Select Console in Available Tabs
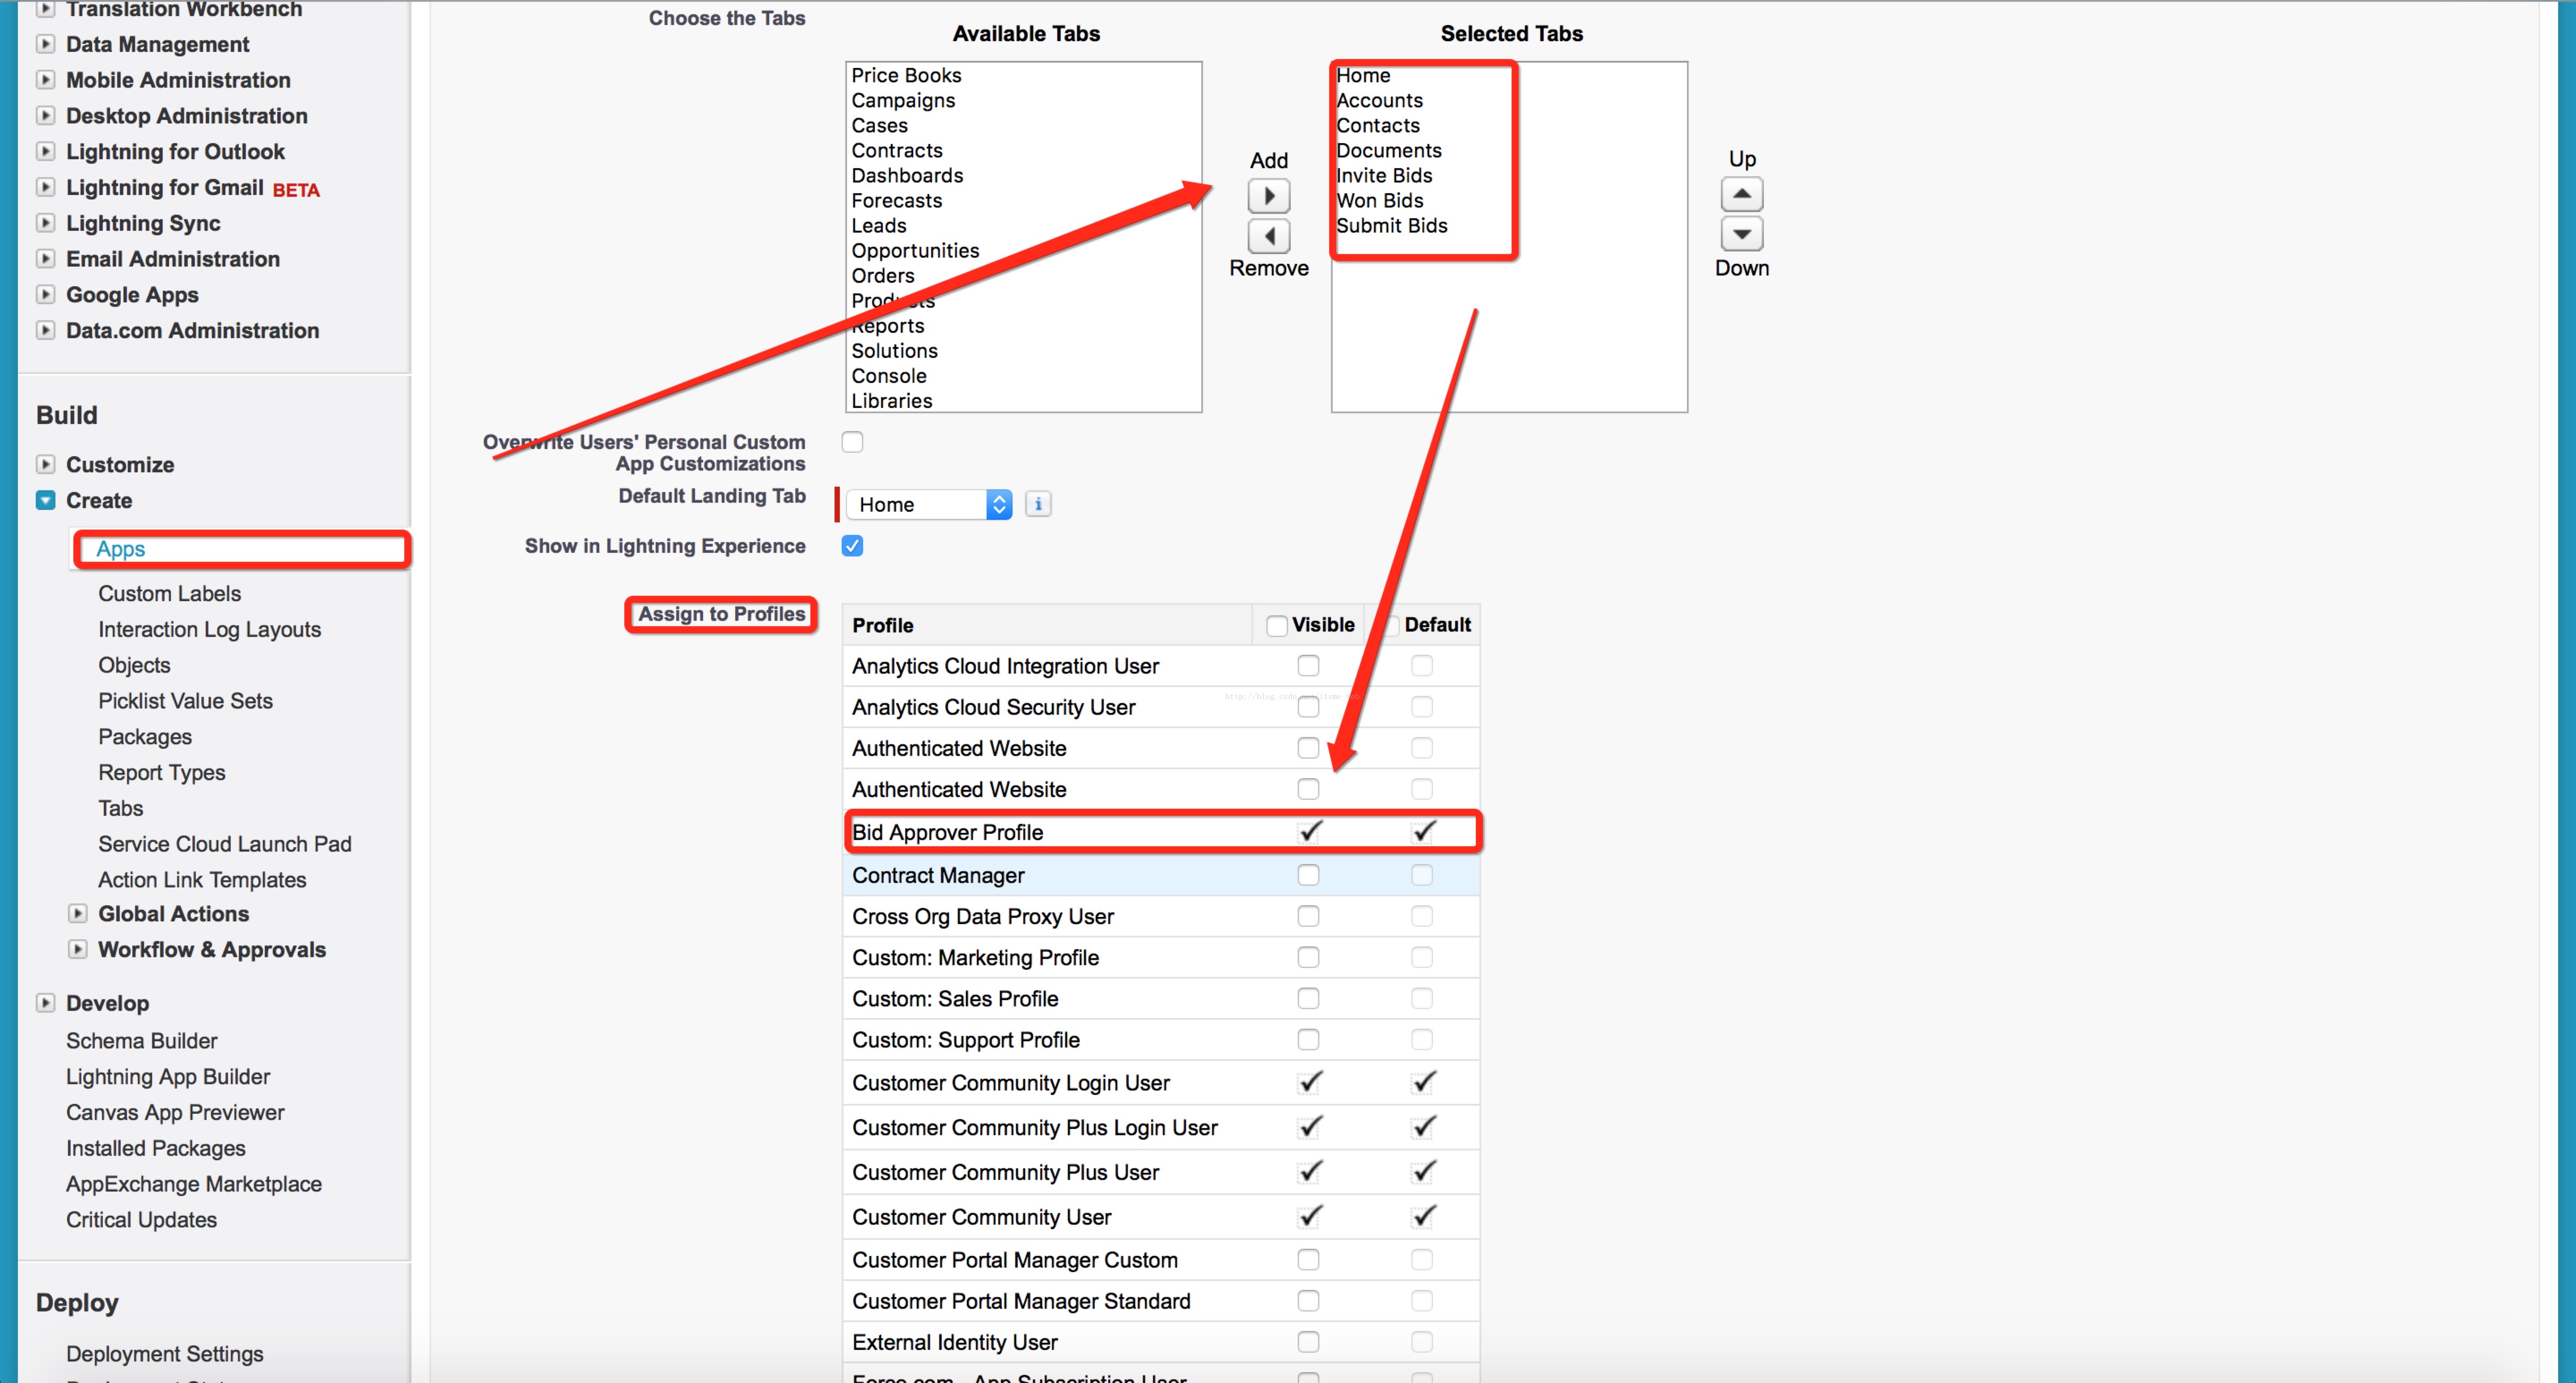Viewport: 2576px width, 1383px height. [x=889, y=376]
